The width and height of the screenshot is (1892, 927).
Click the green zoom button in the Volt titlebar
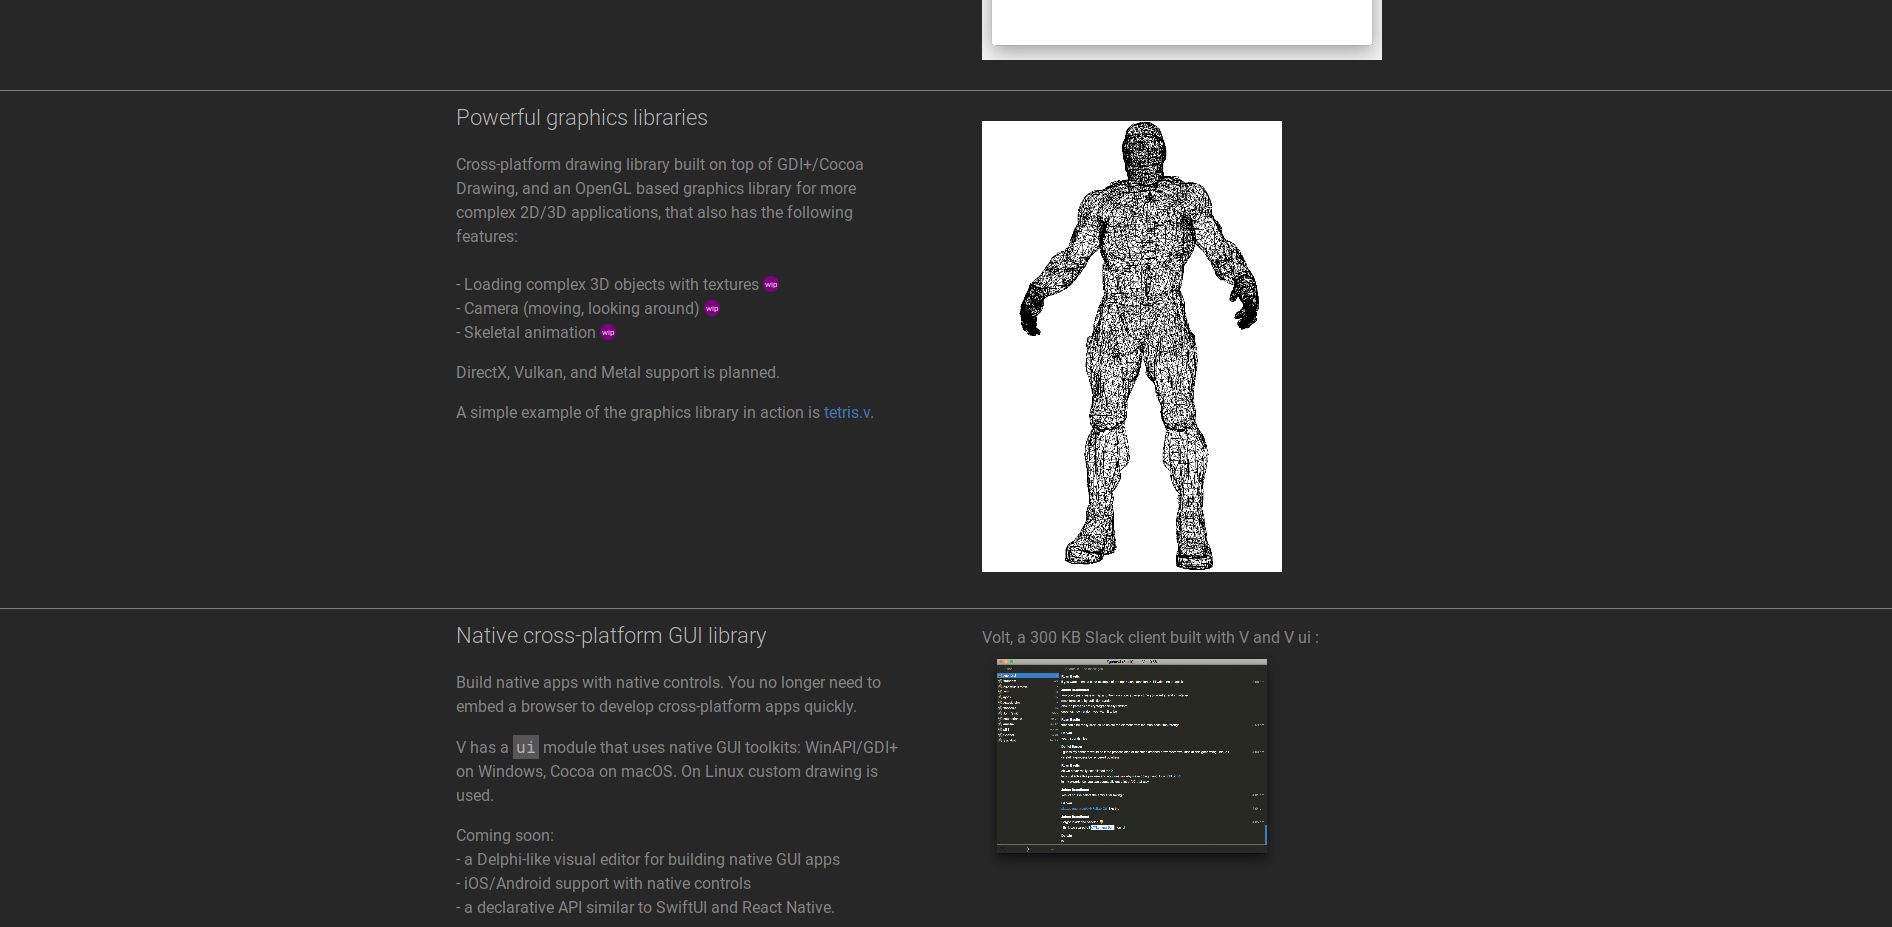click(1012, 661)
